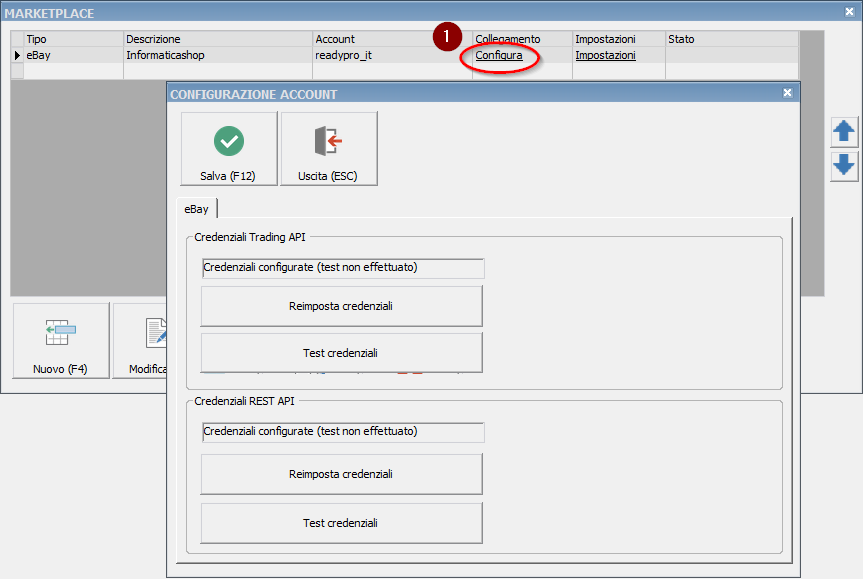The width and height of the screenshot is (863, 579).
Task: Click the Descrizione column header
Action: coord(217,39)
